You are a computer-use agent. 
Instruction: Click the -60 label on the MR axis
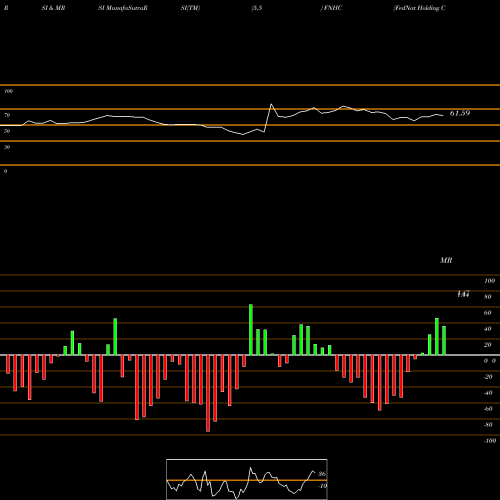(x=488, y=409)
